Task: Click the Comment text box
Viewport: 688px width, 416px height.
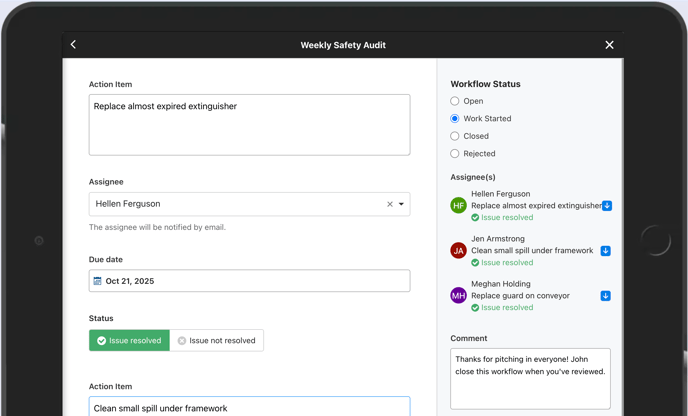Action: (x=530, y=378)
